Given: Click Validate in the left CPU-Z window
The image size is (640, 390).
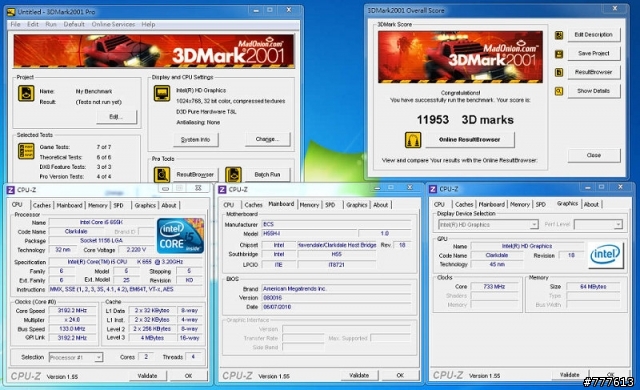Looking at the screenshot, I should click(147, 376).
